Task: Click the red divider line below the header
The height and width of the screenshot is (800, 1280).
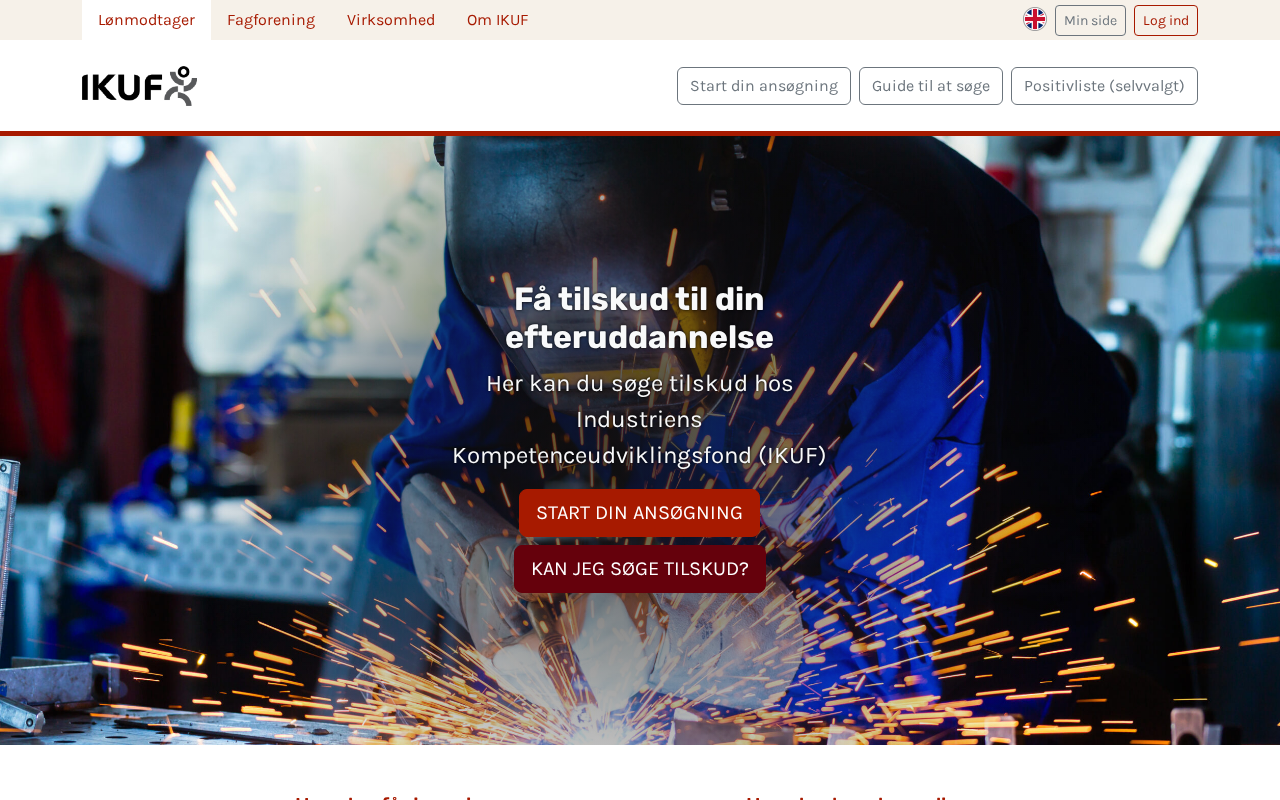Action: [640, 133]
